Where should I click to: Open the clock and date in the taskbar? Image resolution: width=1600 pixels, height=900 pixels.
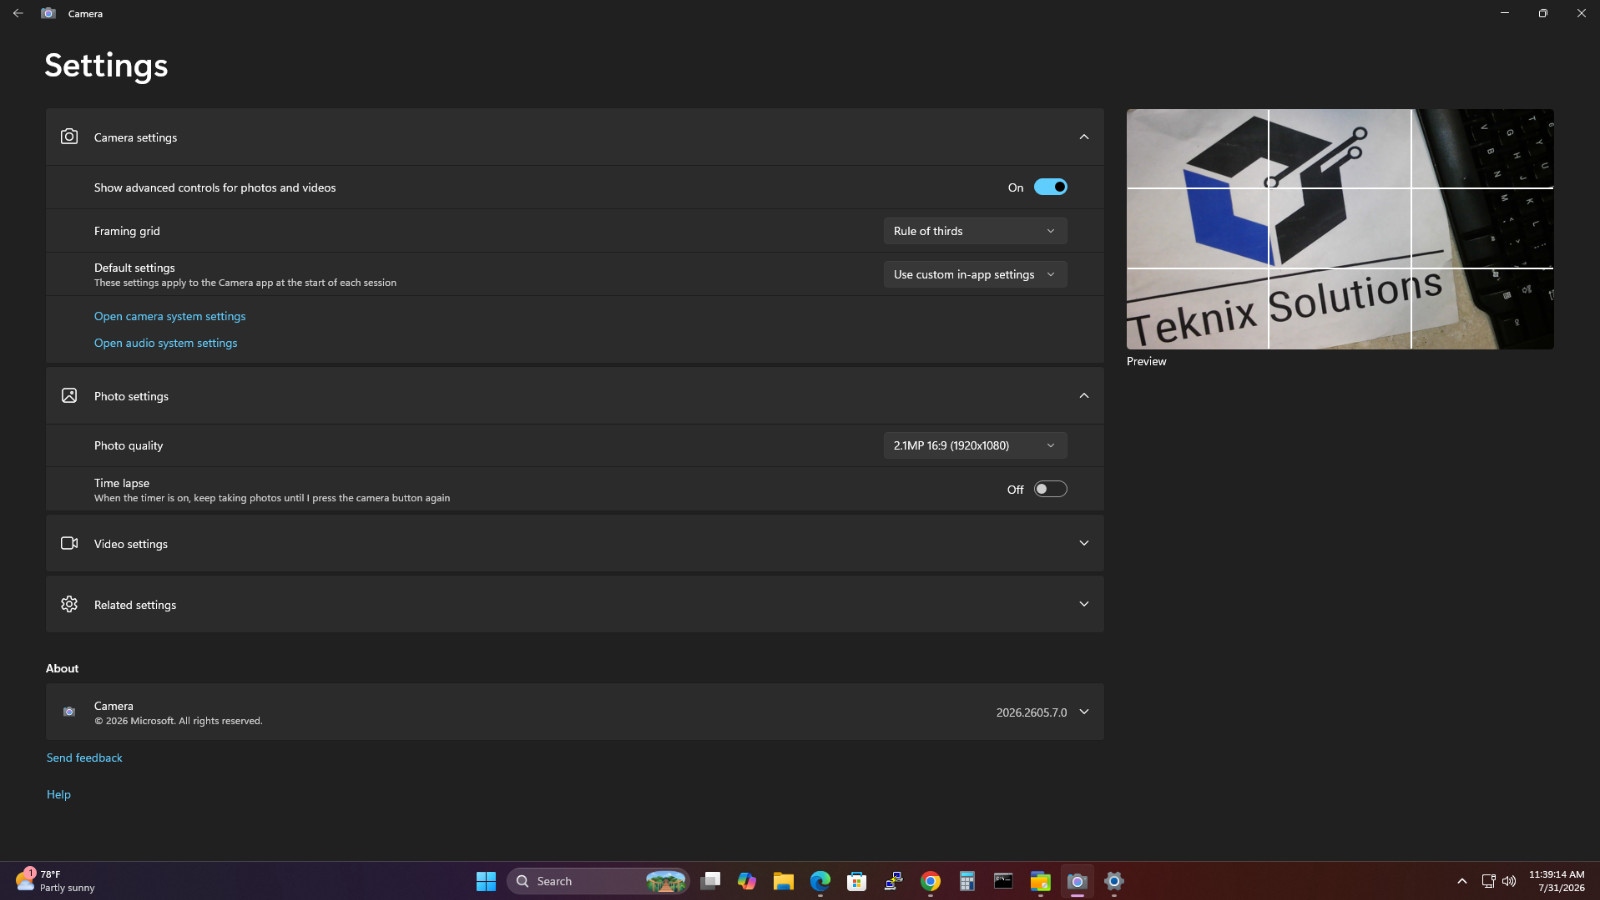pos(1557,881)
